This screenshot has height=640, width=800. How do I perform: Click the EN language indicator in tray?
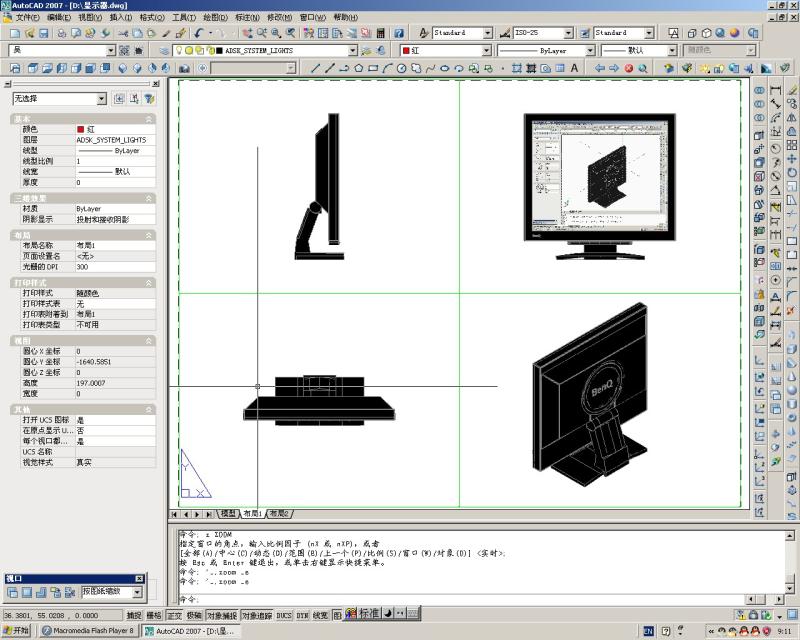648,631
